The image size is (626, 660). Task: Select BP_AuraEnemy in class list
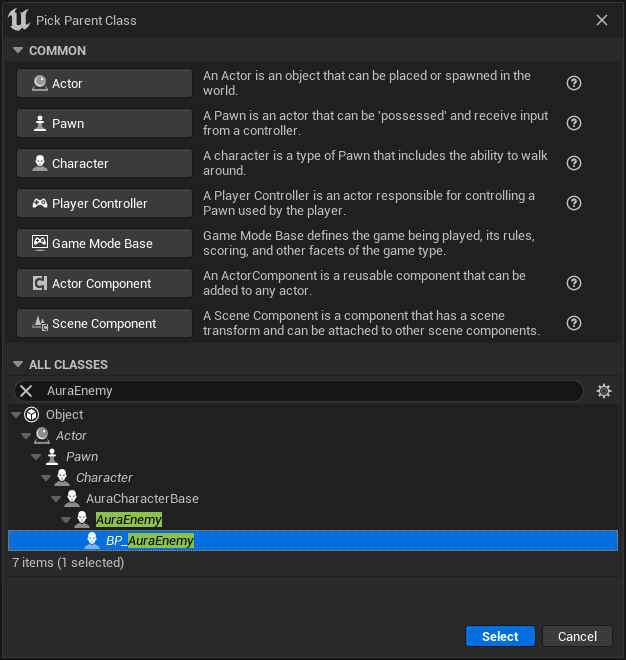coord(150,541)
